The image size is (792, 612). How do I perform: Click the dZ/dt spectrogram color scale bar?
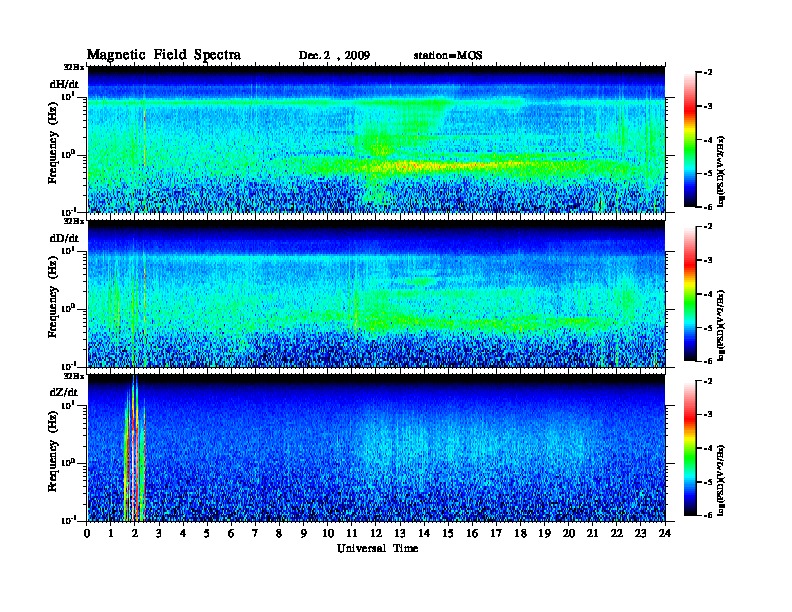[x=690, y=447]
